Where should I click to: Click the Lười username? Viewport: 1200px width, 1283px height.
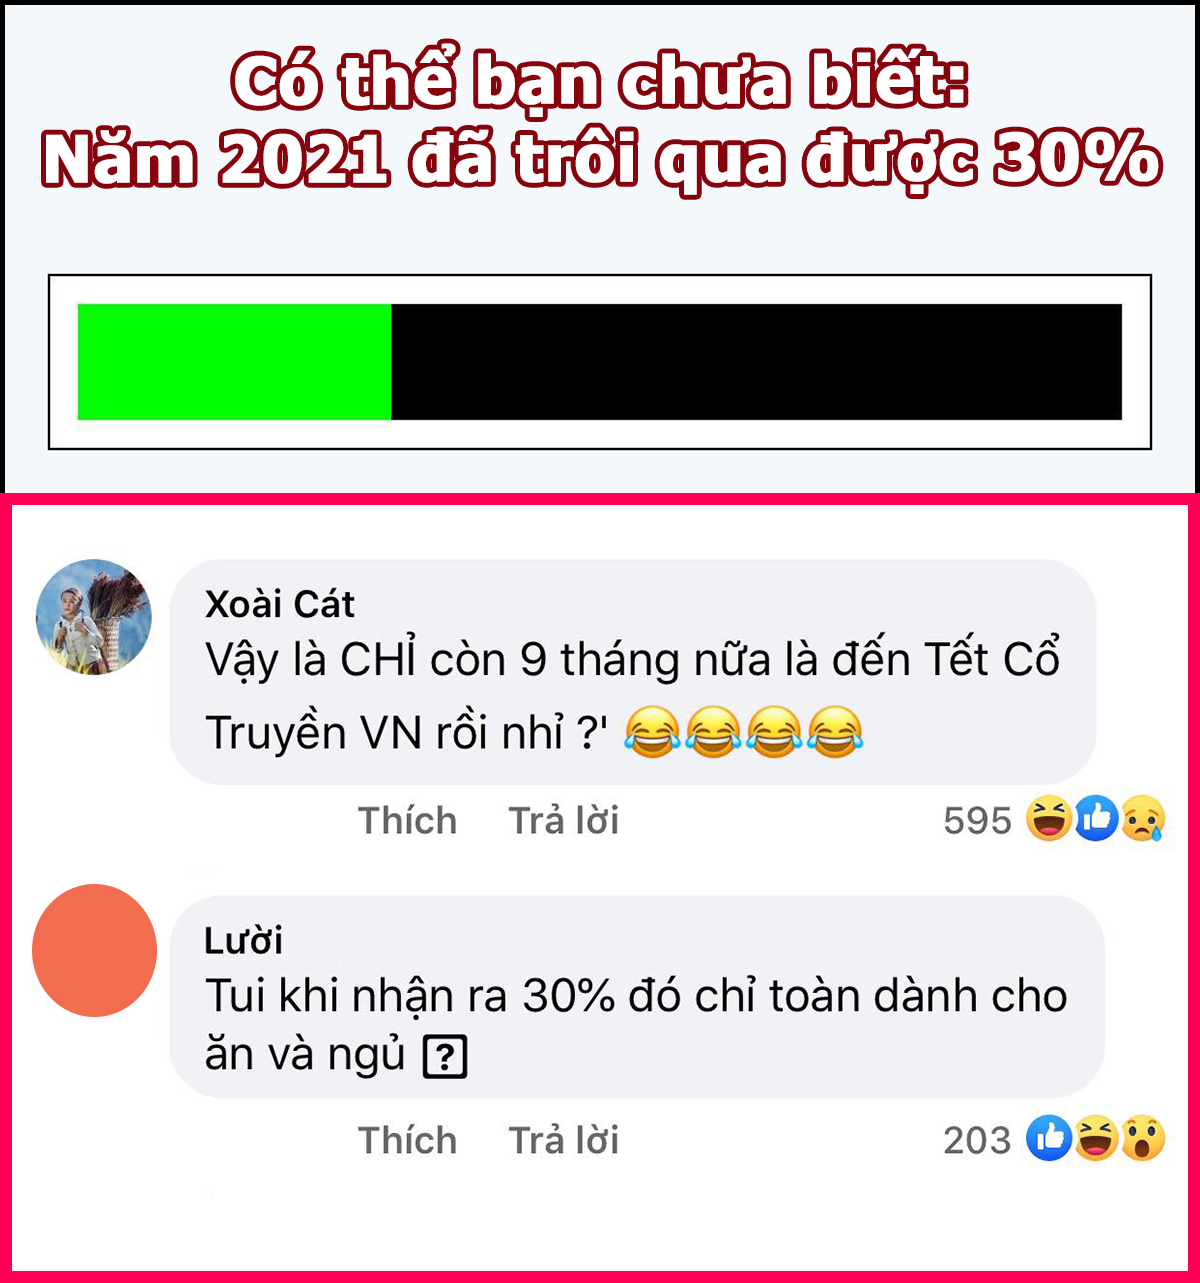point(244,940)
